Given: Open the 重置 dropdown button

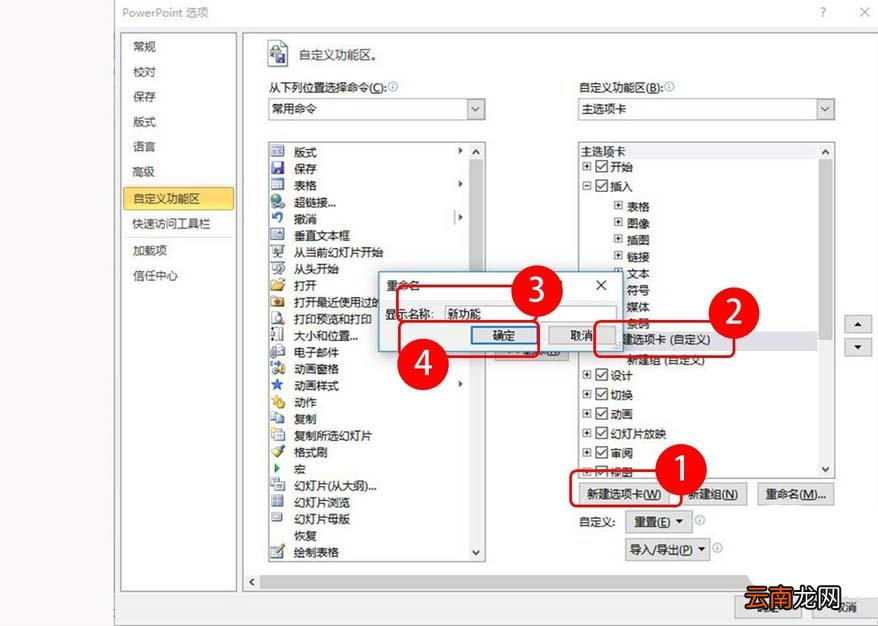Looking at the screenshot, I should (658, 522).
